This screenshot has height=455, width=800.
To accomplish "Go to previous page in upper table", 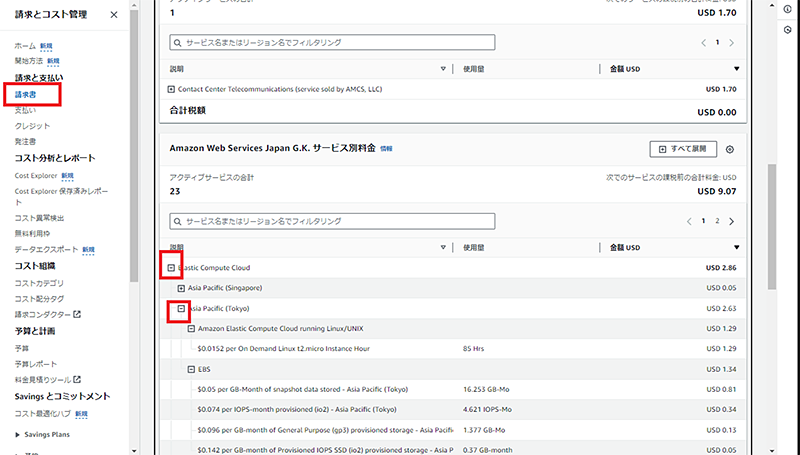I will [x=704, y=43].
